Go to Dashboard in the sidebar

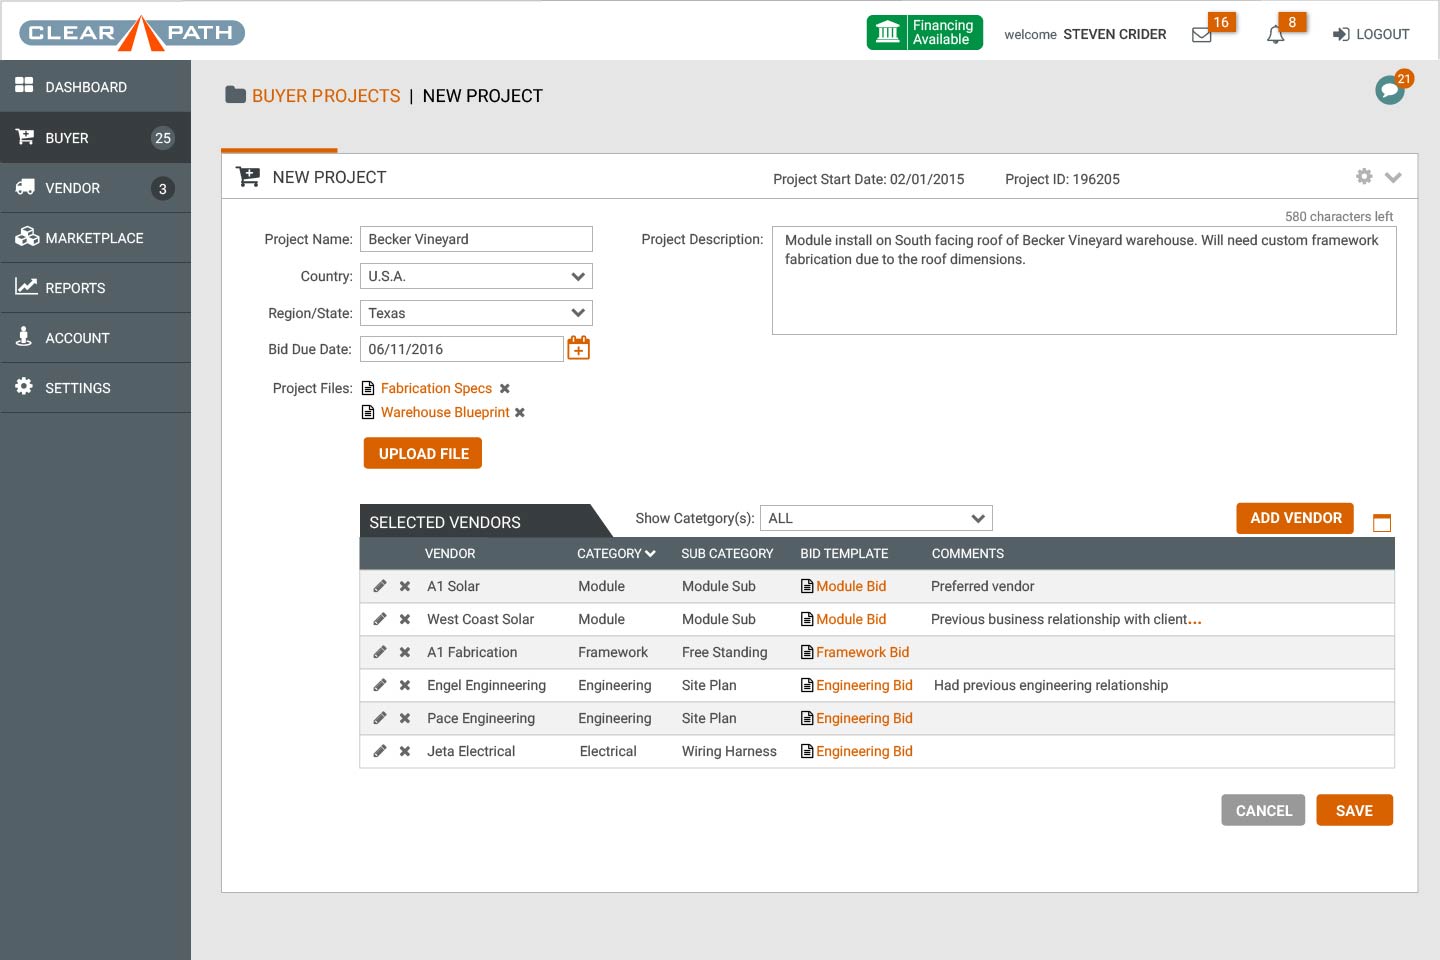tap(95, 87)
